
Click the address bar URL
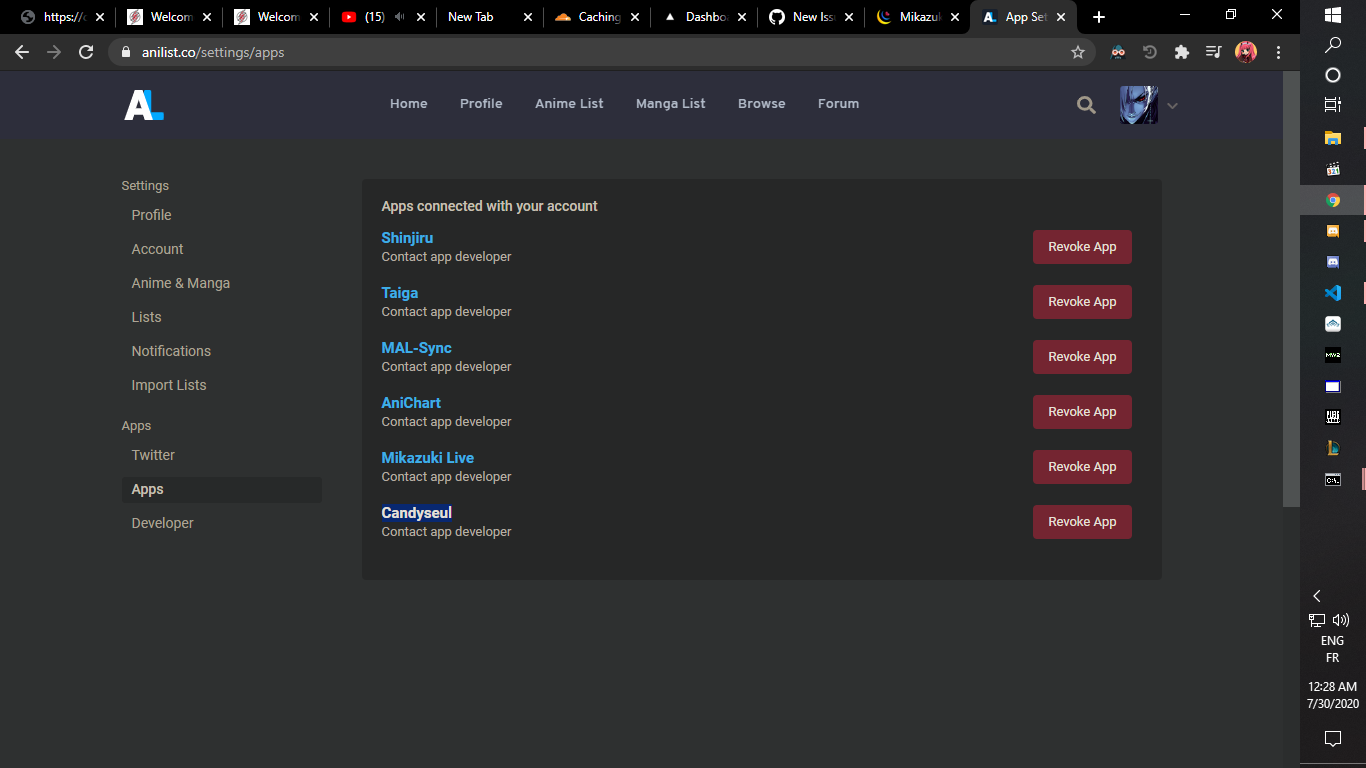pos(213,52)
